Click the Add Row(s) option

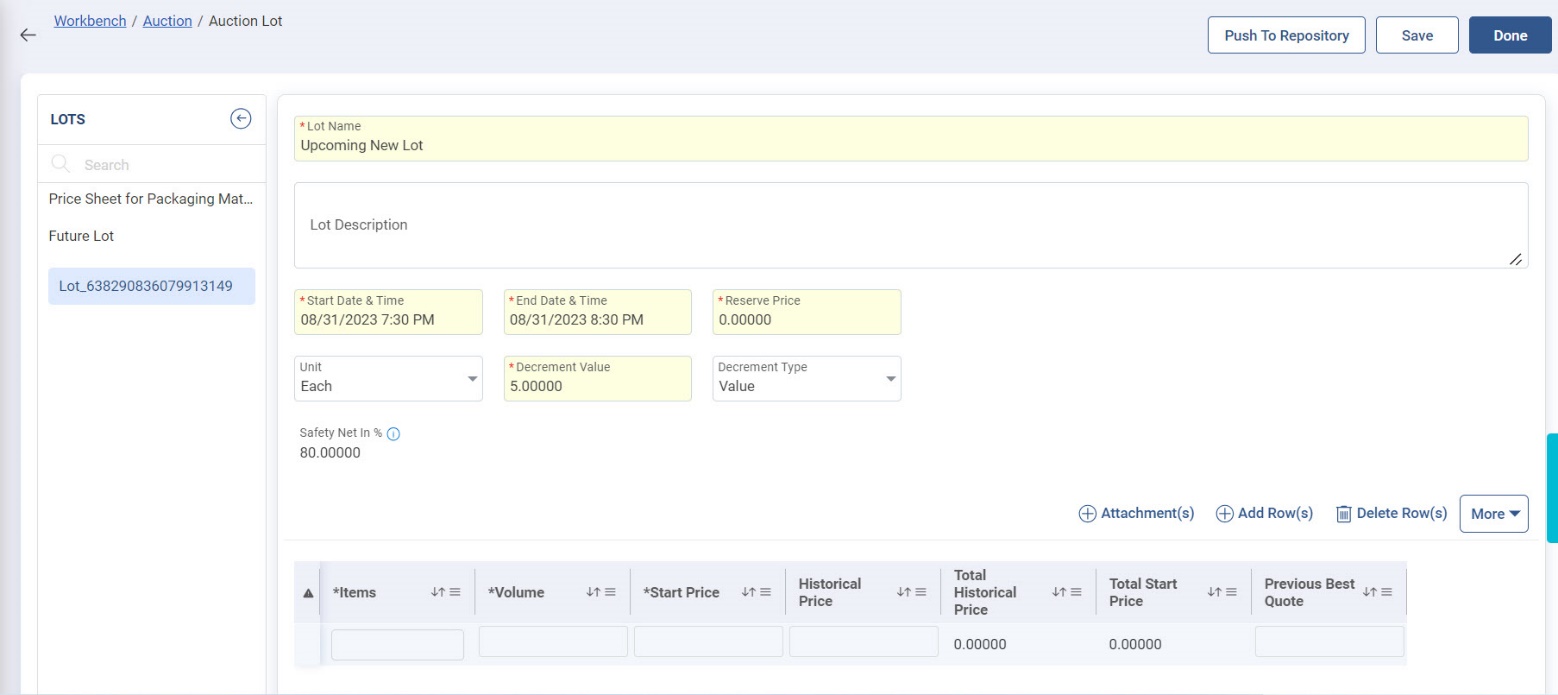point(1264,514)
